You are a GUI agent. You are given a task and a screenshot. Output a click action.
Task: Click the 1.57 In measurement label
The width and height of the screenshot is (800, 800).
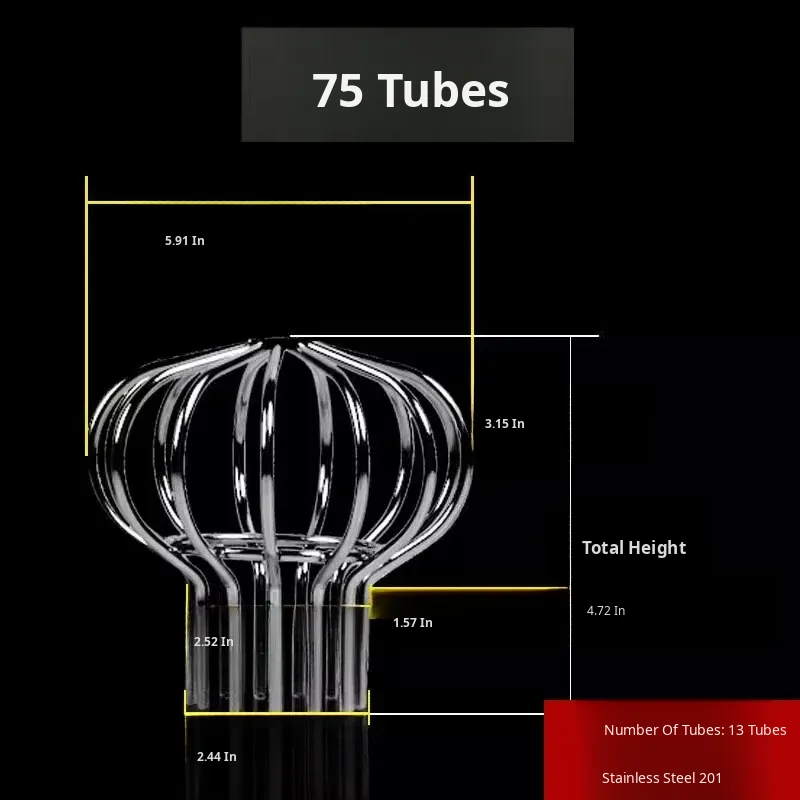[412, 623]
